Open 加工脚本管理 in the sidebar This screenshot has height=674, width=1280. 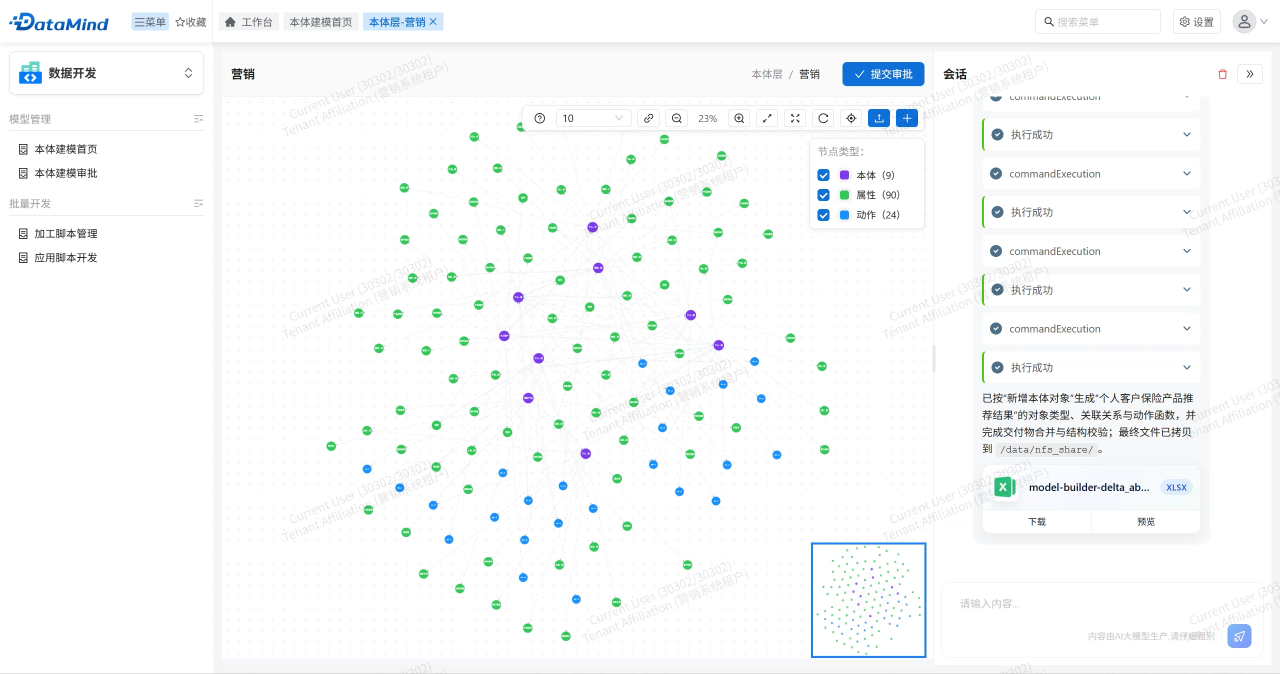click(x=66, y=234)
